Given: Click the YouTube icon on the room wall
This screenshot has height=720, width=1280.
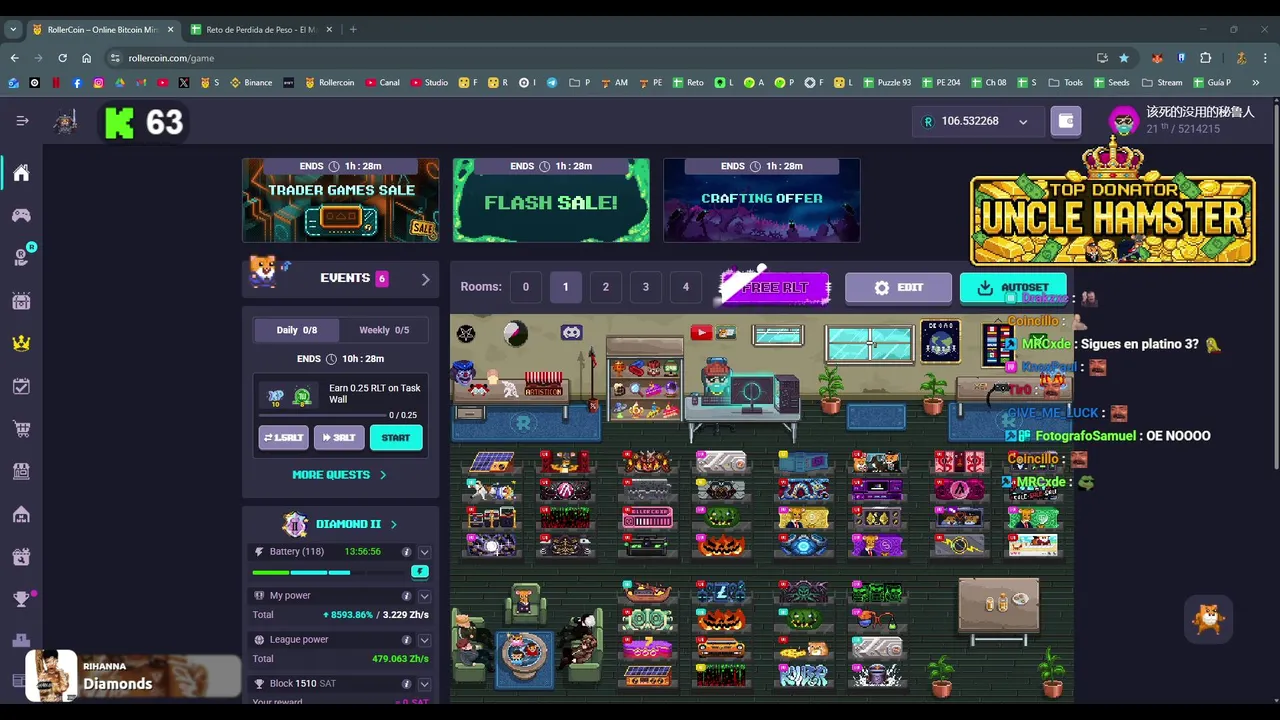Looking at the screenshot, I should pyautogui.click(x=701, y=332).
